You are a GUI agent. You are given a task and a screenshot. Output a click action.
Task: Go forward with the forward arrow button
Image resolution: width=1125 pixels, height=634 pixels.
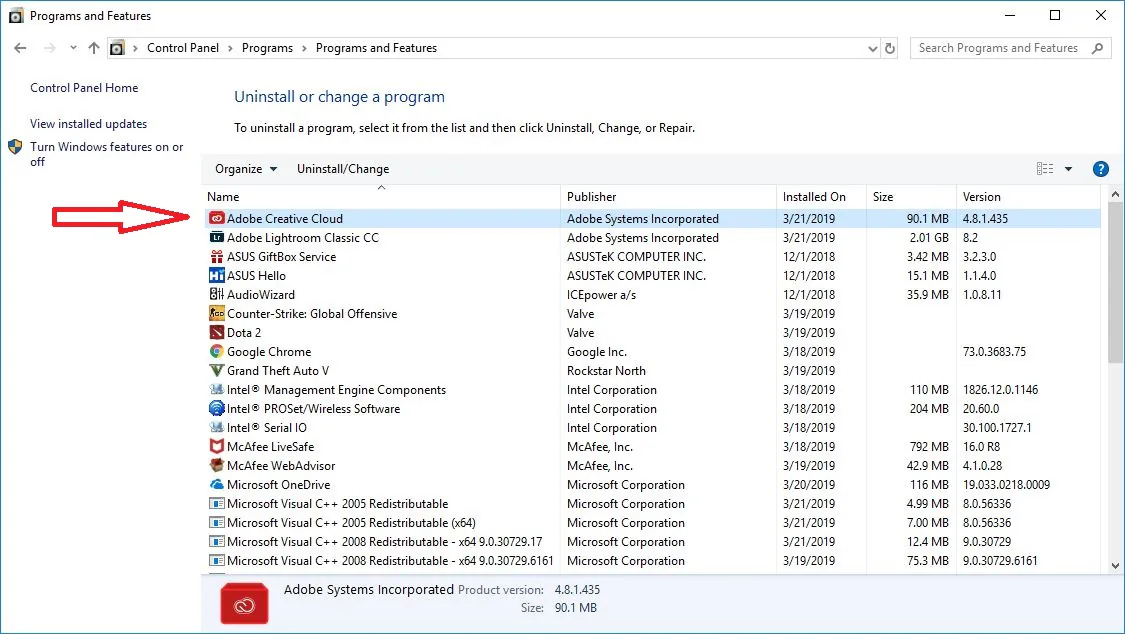(x=50, y=48)
